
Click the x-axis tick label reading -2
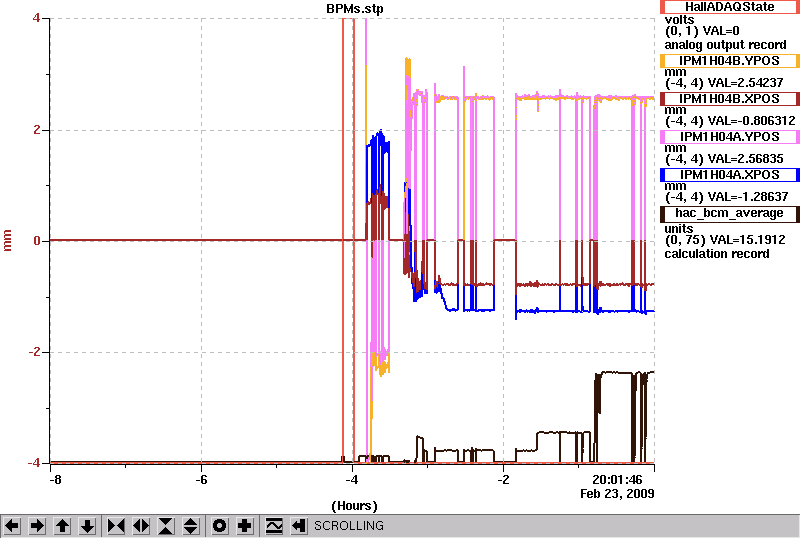click(x=503, y=480)
